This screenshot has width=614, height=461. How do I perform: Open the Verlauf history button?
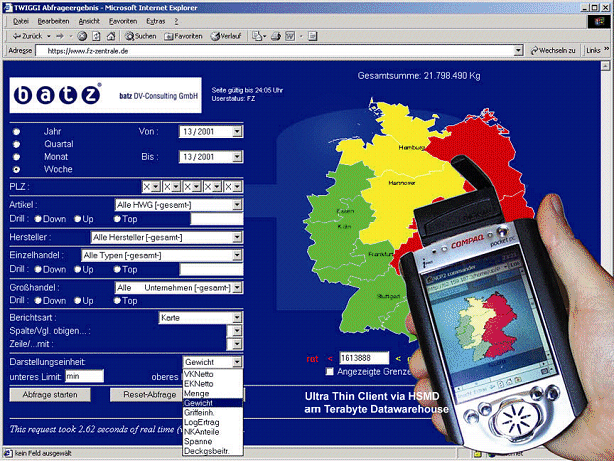(225, 35)
